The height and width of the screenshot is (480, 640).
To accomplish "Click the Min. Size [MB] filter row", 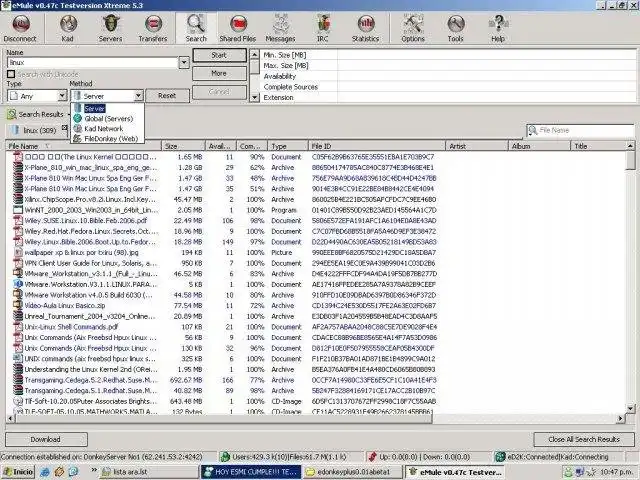I will point(448,55).
